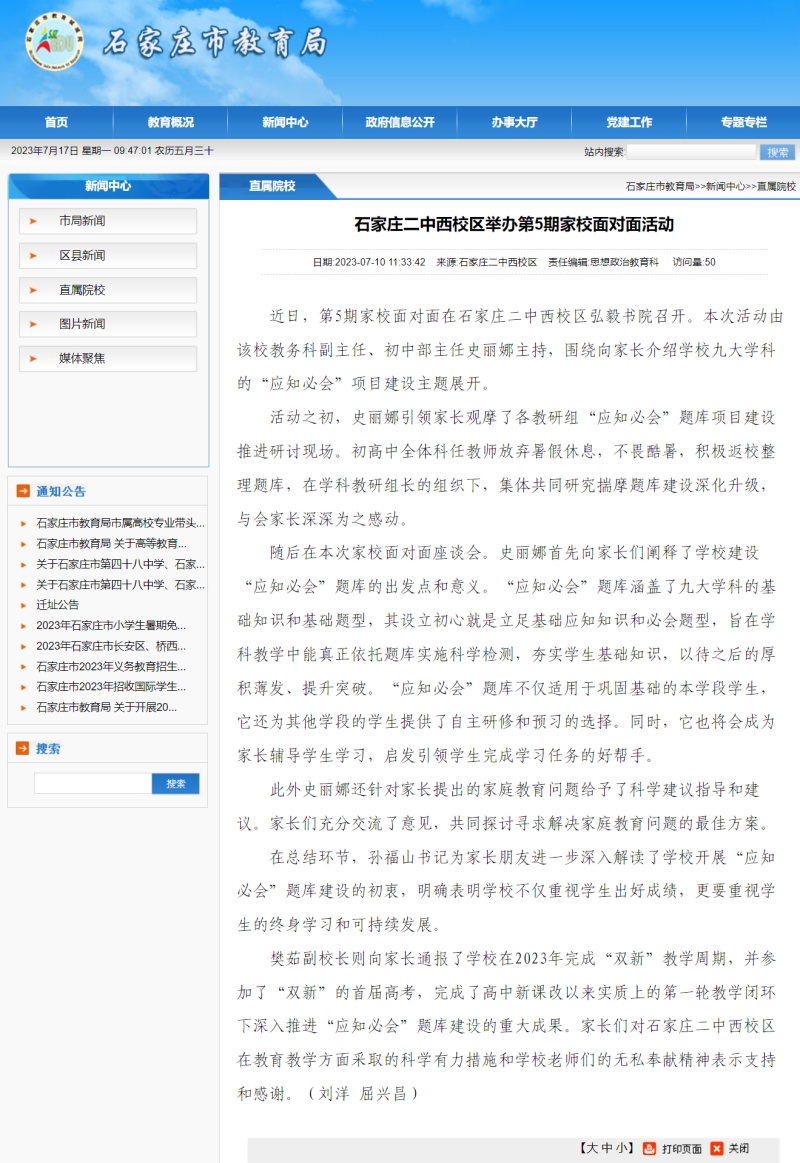Open the 新闻中心 navigation menu
The image size is (800, 1163).
pos(285,122)
